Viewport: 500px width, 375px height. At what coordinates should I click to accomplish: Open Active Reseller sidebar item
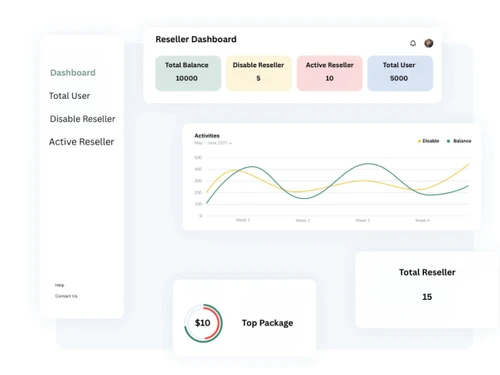click(x=81, y=142)
